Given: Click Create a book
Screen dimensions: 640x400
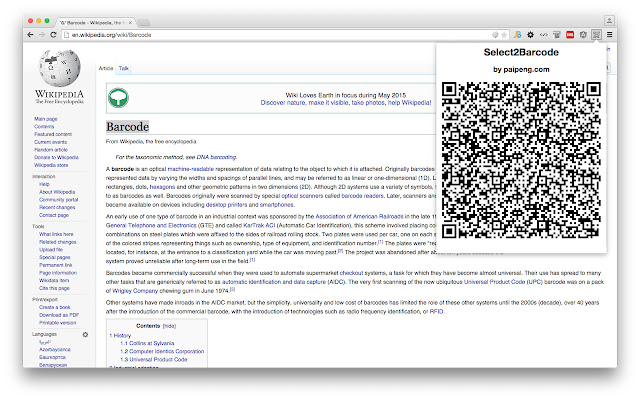Looking at the screenshot, I should tap(55, 307).
